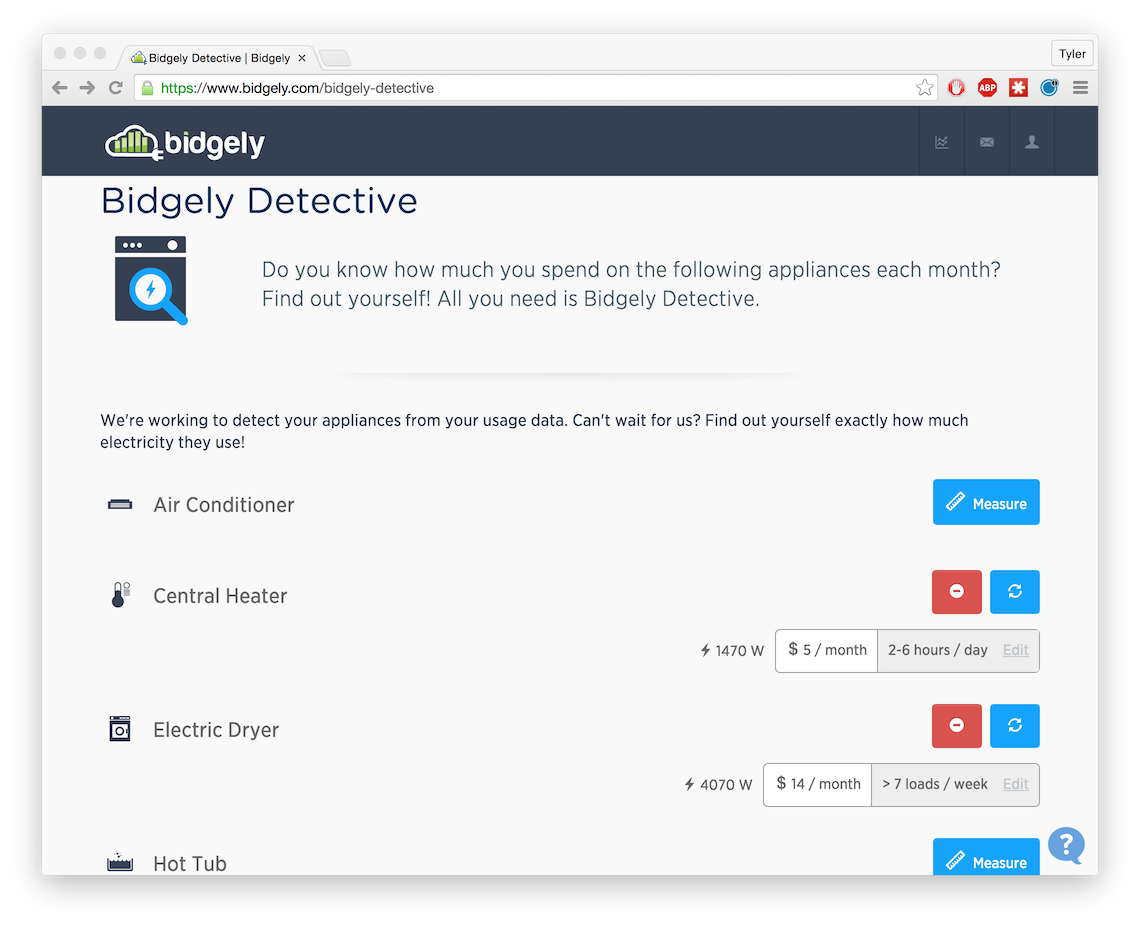
Task: Open the user profile icon
Action: pyautogui.click(x=1032, y=142)
